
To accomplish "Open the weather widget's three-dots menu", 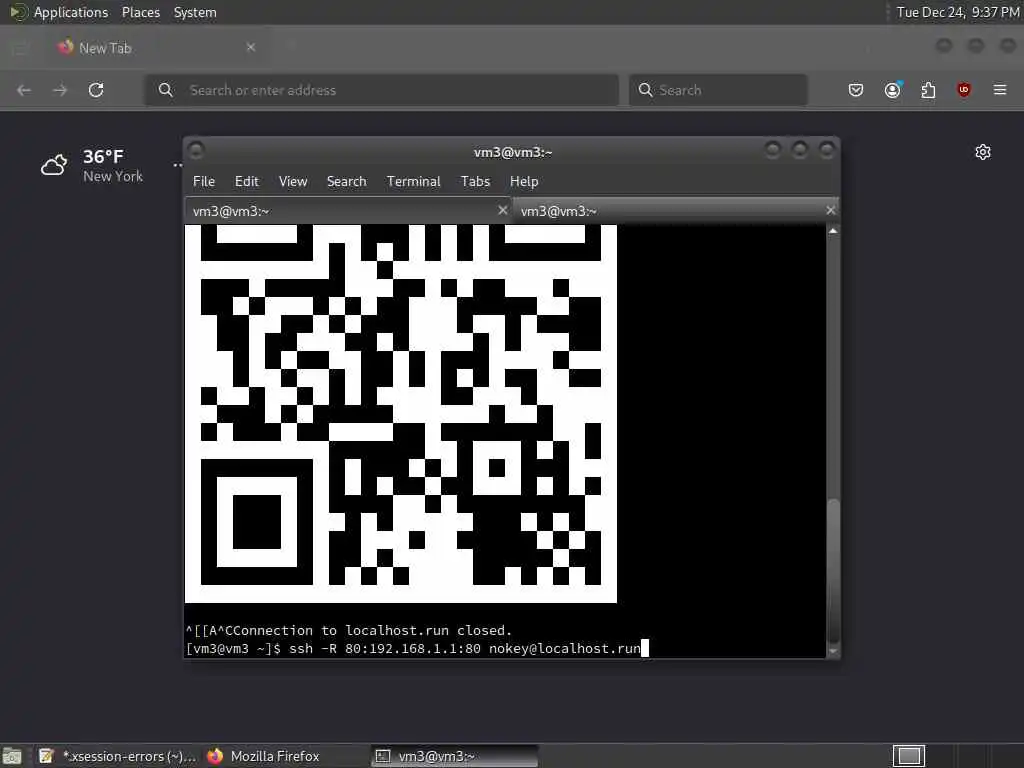I will click(178, 165).
